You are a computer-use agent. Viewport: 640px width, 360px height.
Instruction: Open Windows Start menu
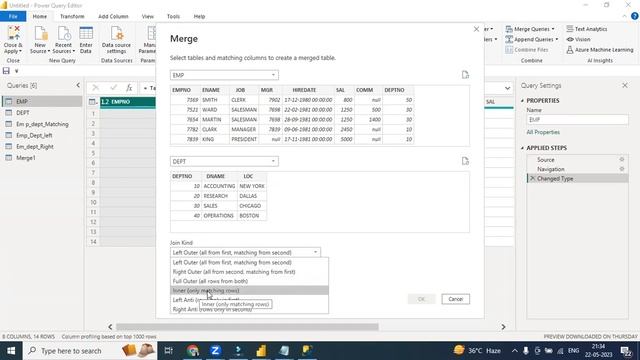click(11, 351)
